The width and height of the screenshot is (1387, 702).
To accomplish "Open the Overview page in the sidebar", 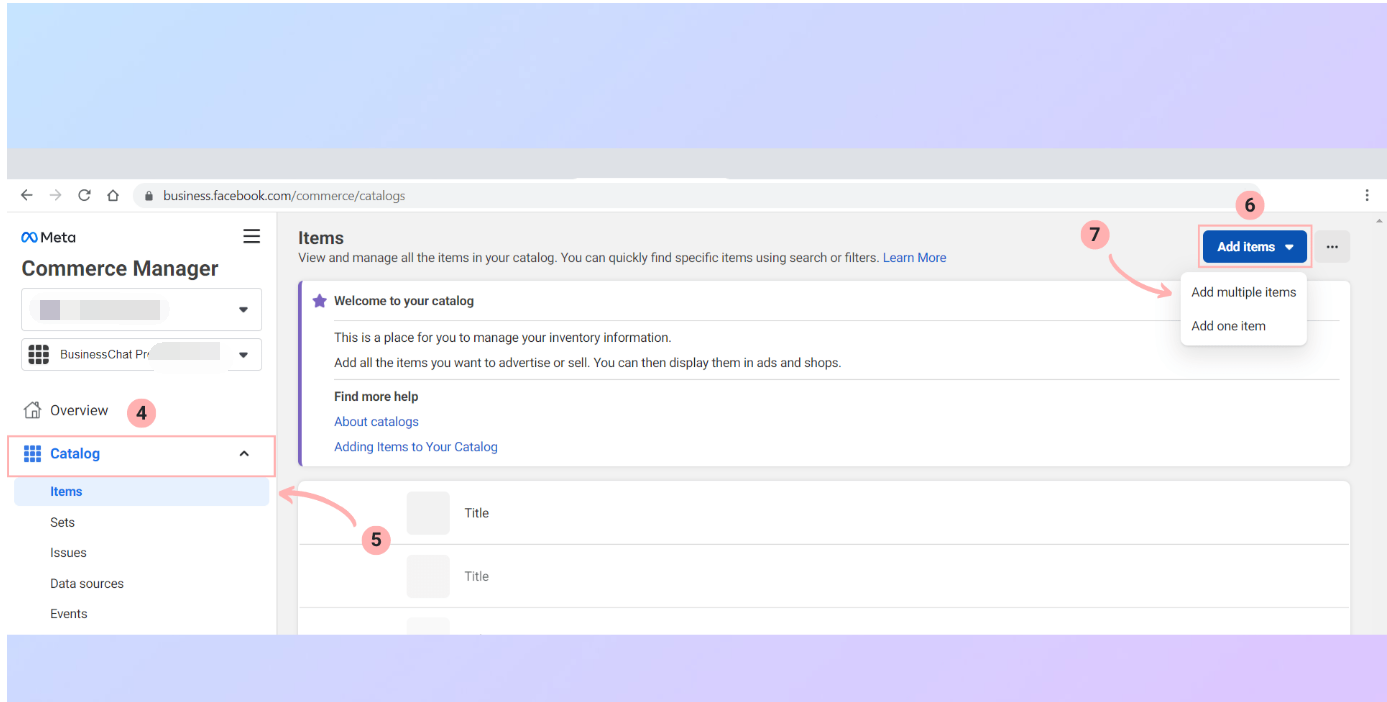I will (x=79, y=410).
